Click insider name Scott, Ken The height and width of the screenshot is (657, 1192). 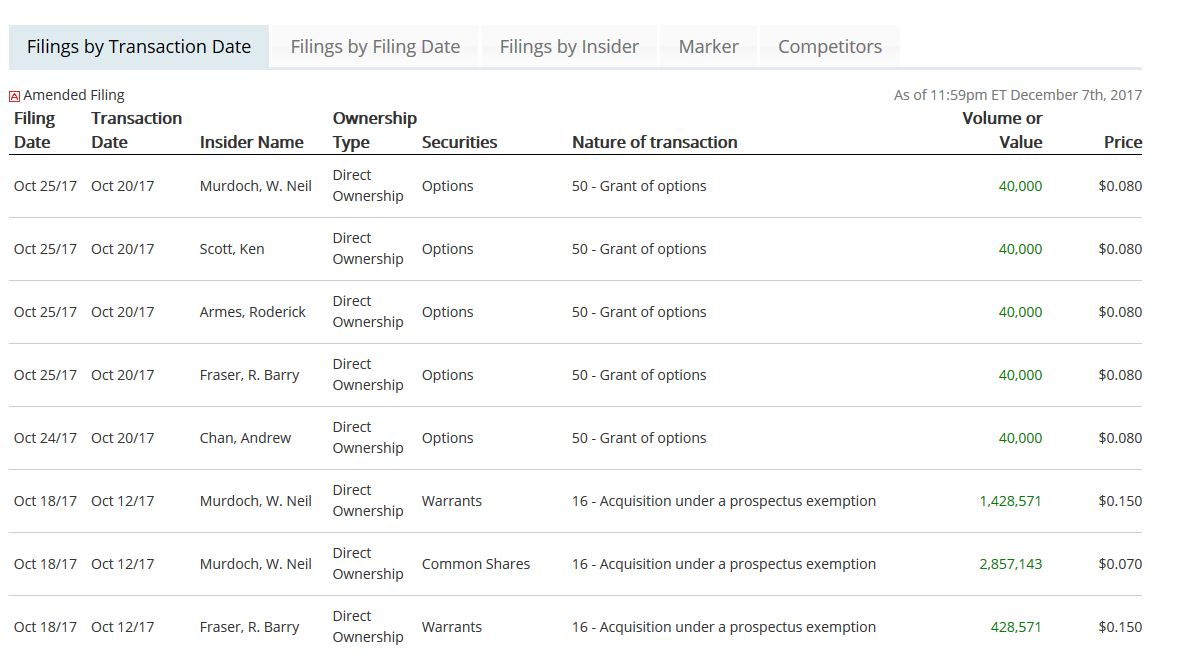[232, 249]
